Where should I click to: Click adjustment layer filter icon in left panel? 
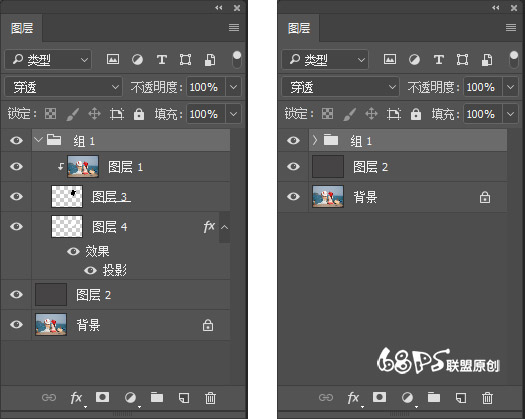(x=137, y=60)
